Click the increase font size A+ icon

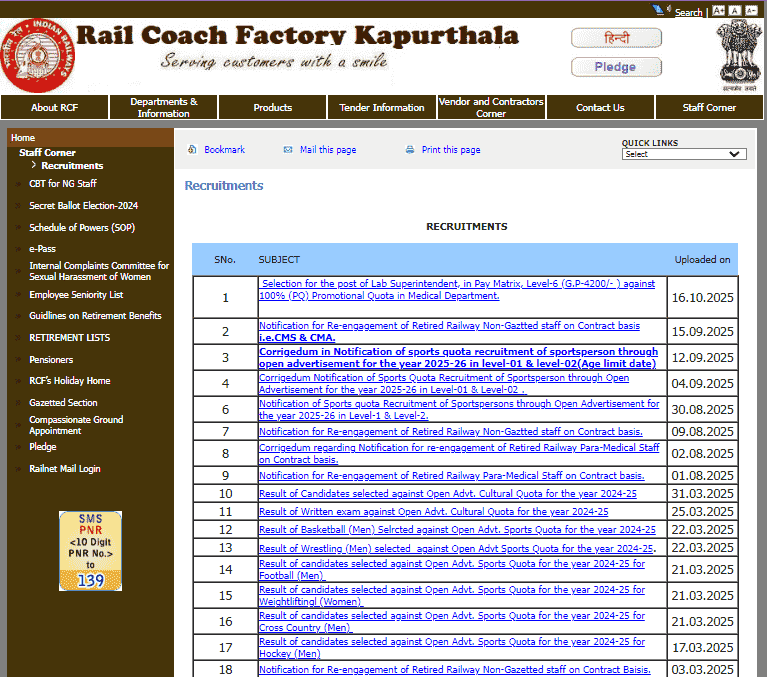click(718, 11)
